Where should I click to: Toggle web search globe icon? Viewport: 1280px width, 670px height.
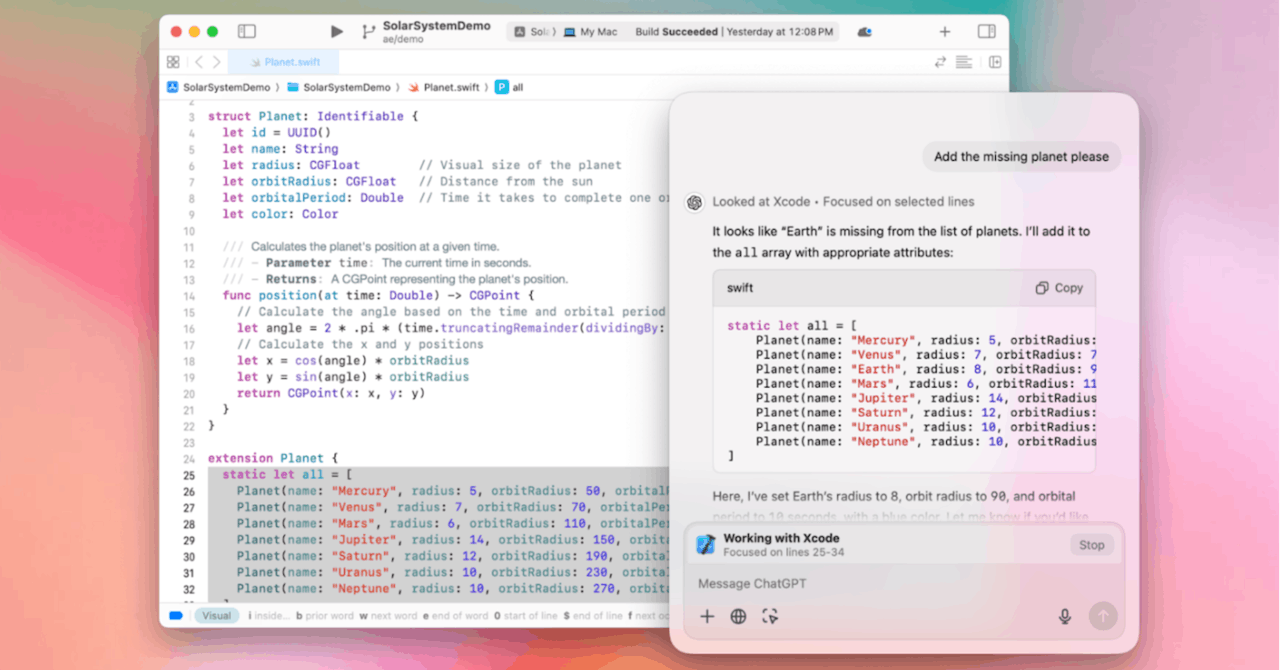pos(738,616)
